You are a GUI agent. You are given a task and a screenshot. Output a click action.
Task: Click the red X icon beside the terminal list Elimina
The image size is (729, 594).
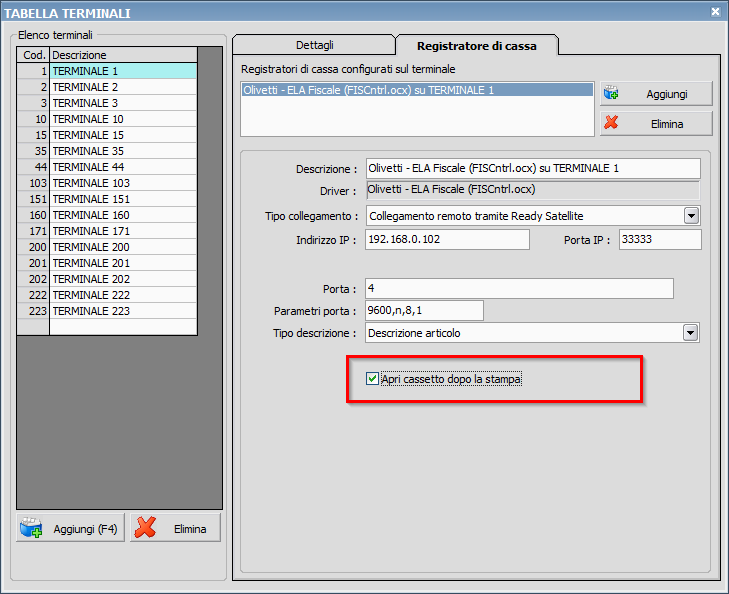tap(145, 528)
